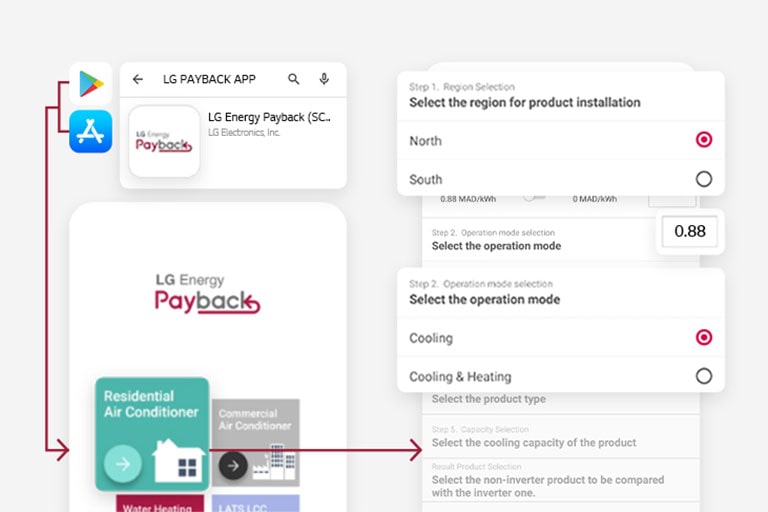This screenshot has height=512, width=768.
Task: Open the LG Energy Payback app icon
Action: click(x=164, y=142)
